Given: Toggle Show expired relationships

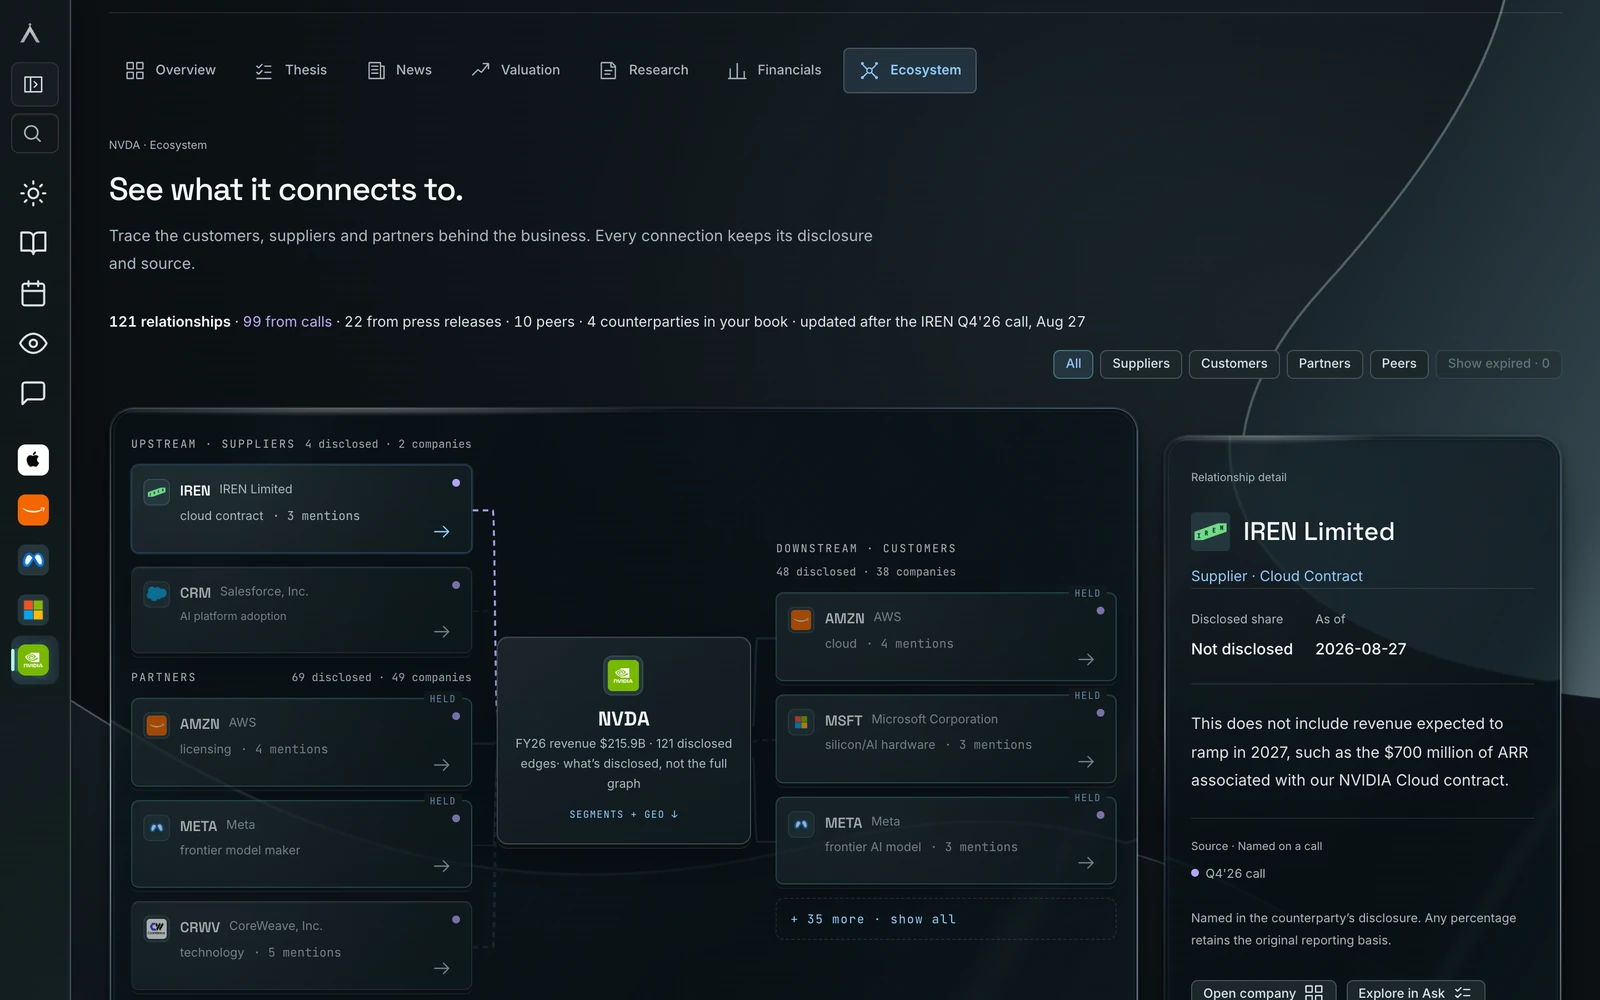Looking at the screenshot, I should [x=1498, y=364].
